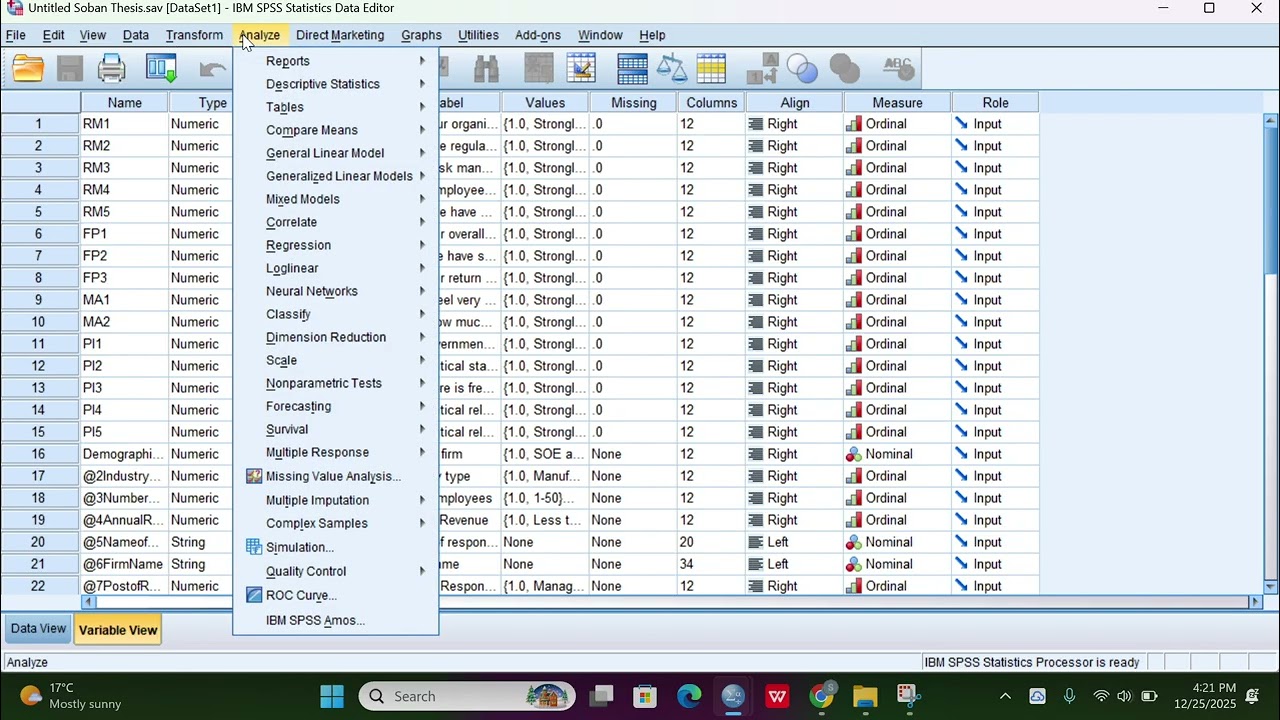The image size is (1280, 720).
Task: Click the Ordinal measure cell for RM1
Action: point(897,124)
